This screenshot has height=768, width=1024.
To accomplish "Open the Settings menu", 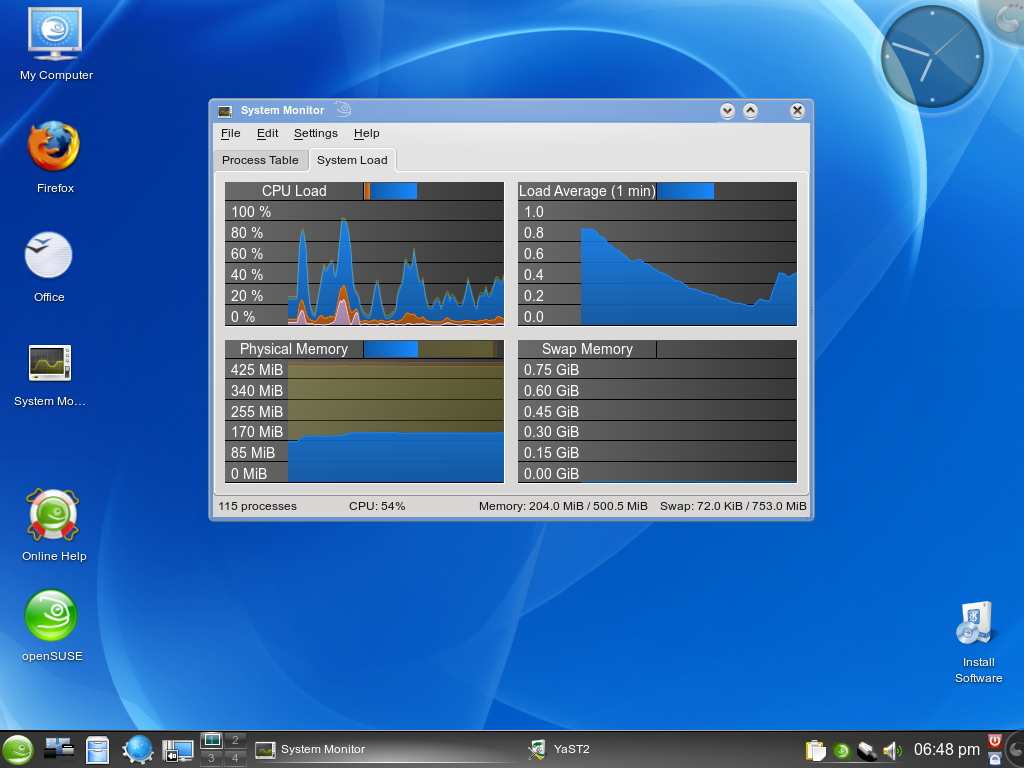I will (x=315, y=133).
